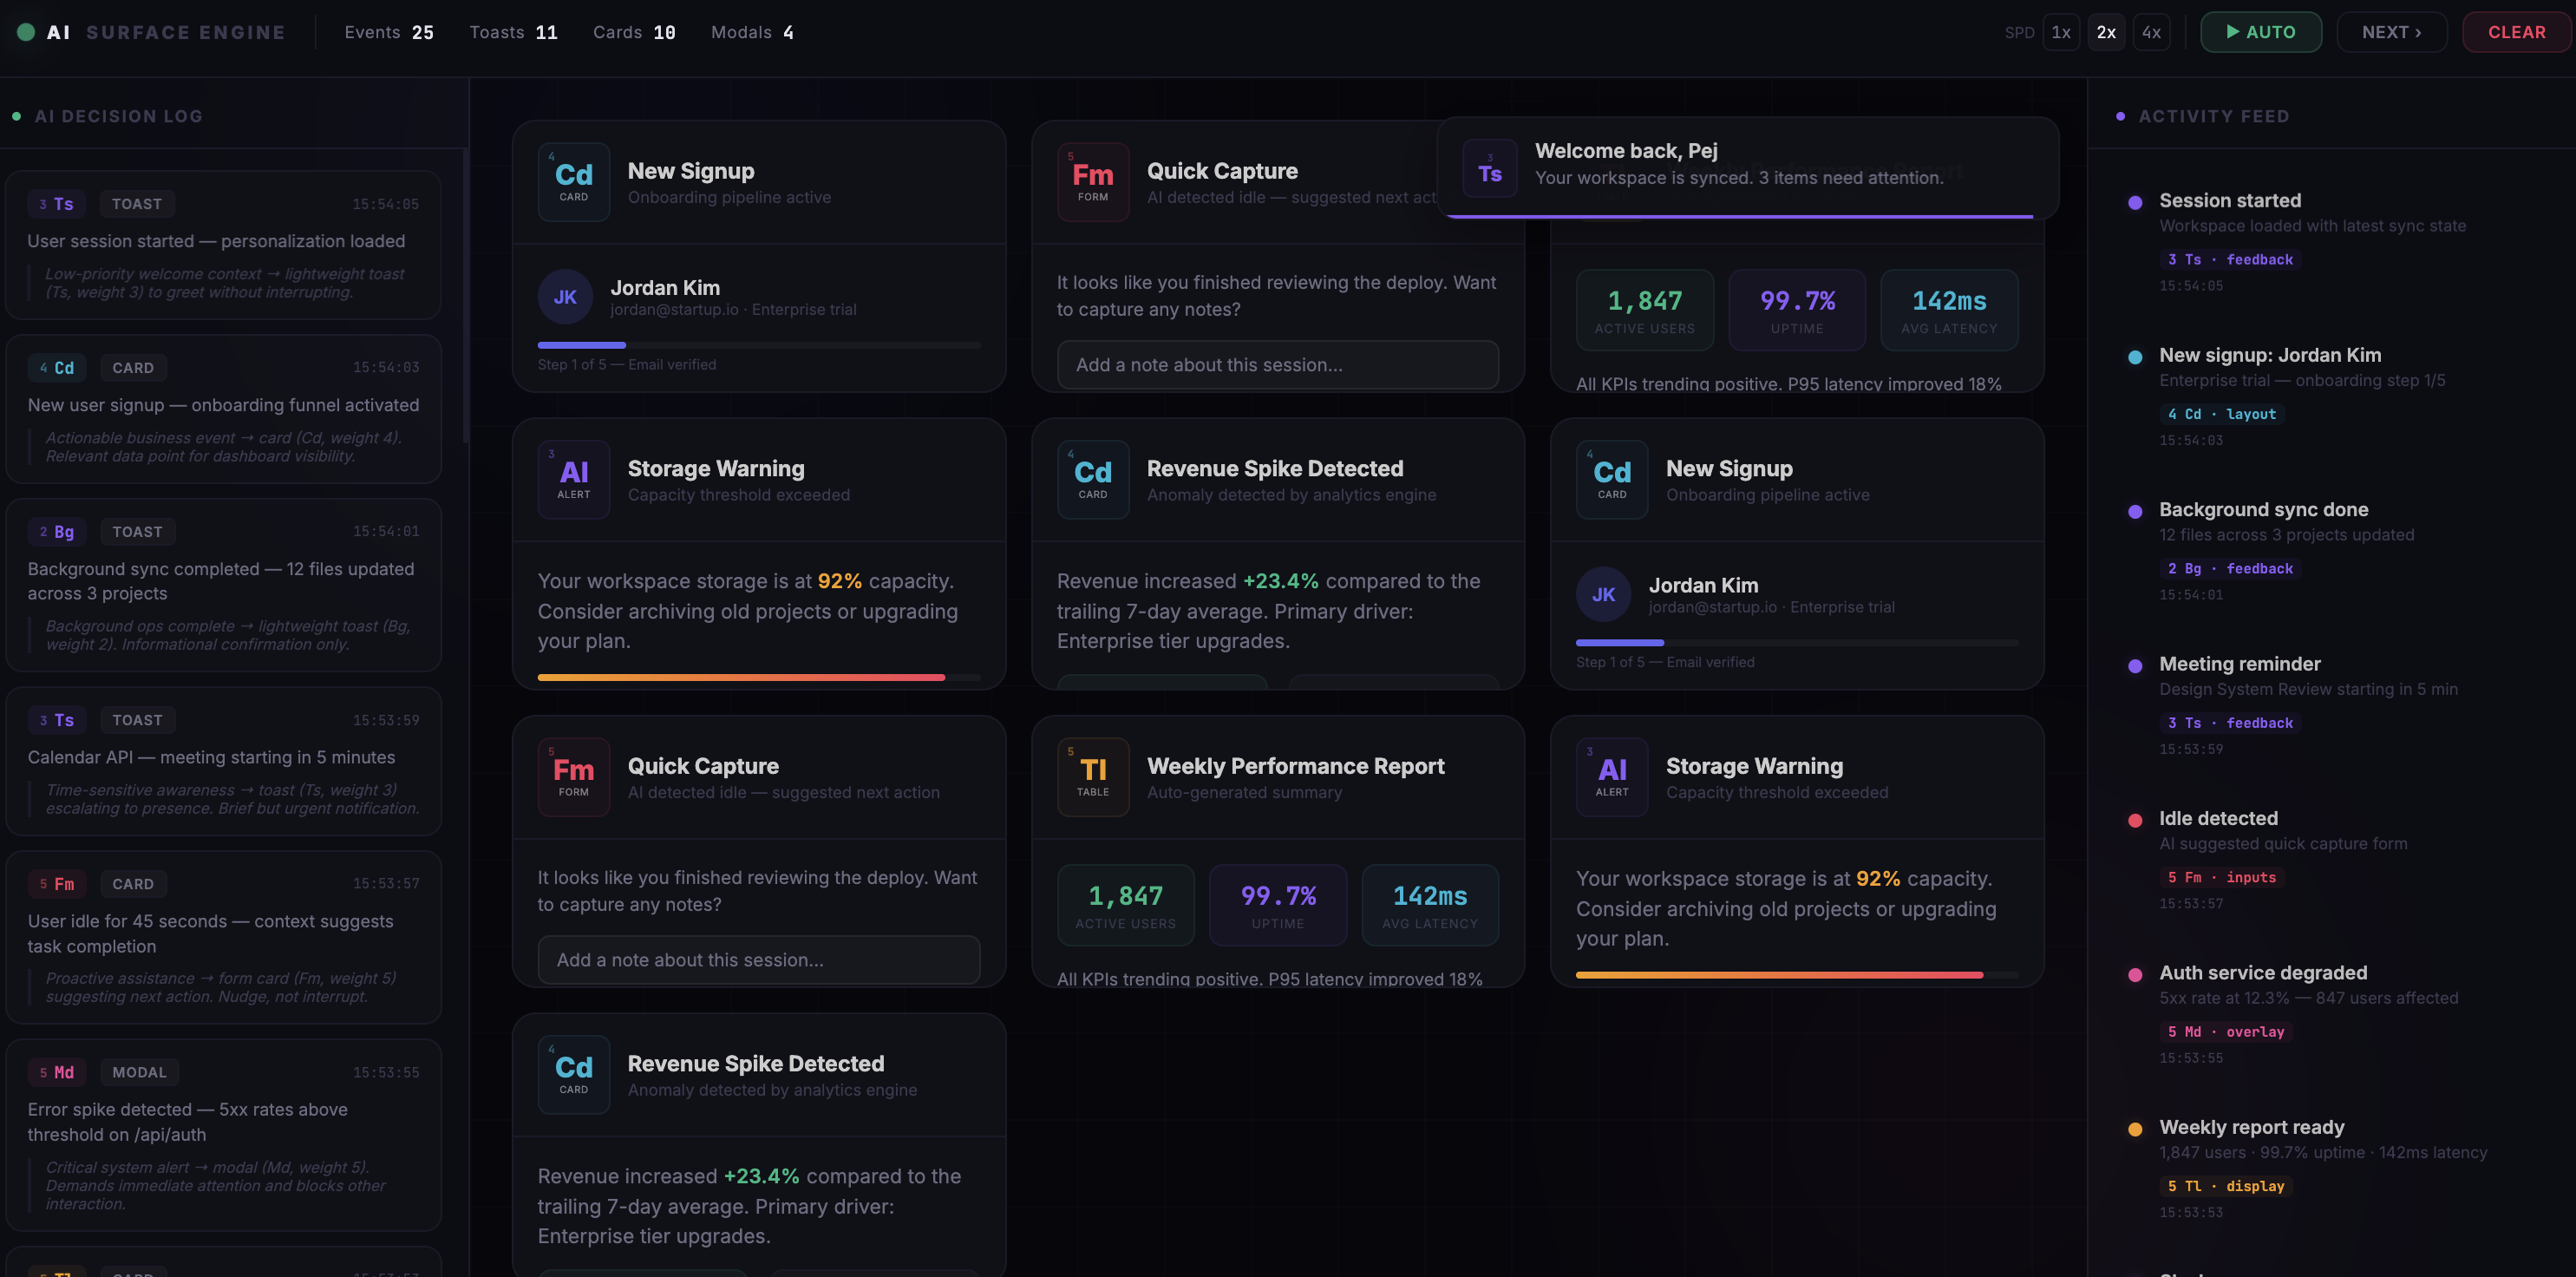Click the Events 25 counter

click(x=389, y=32)
